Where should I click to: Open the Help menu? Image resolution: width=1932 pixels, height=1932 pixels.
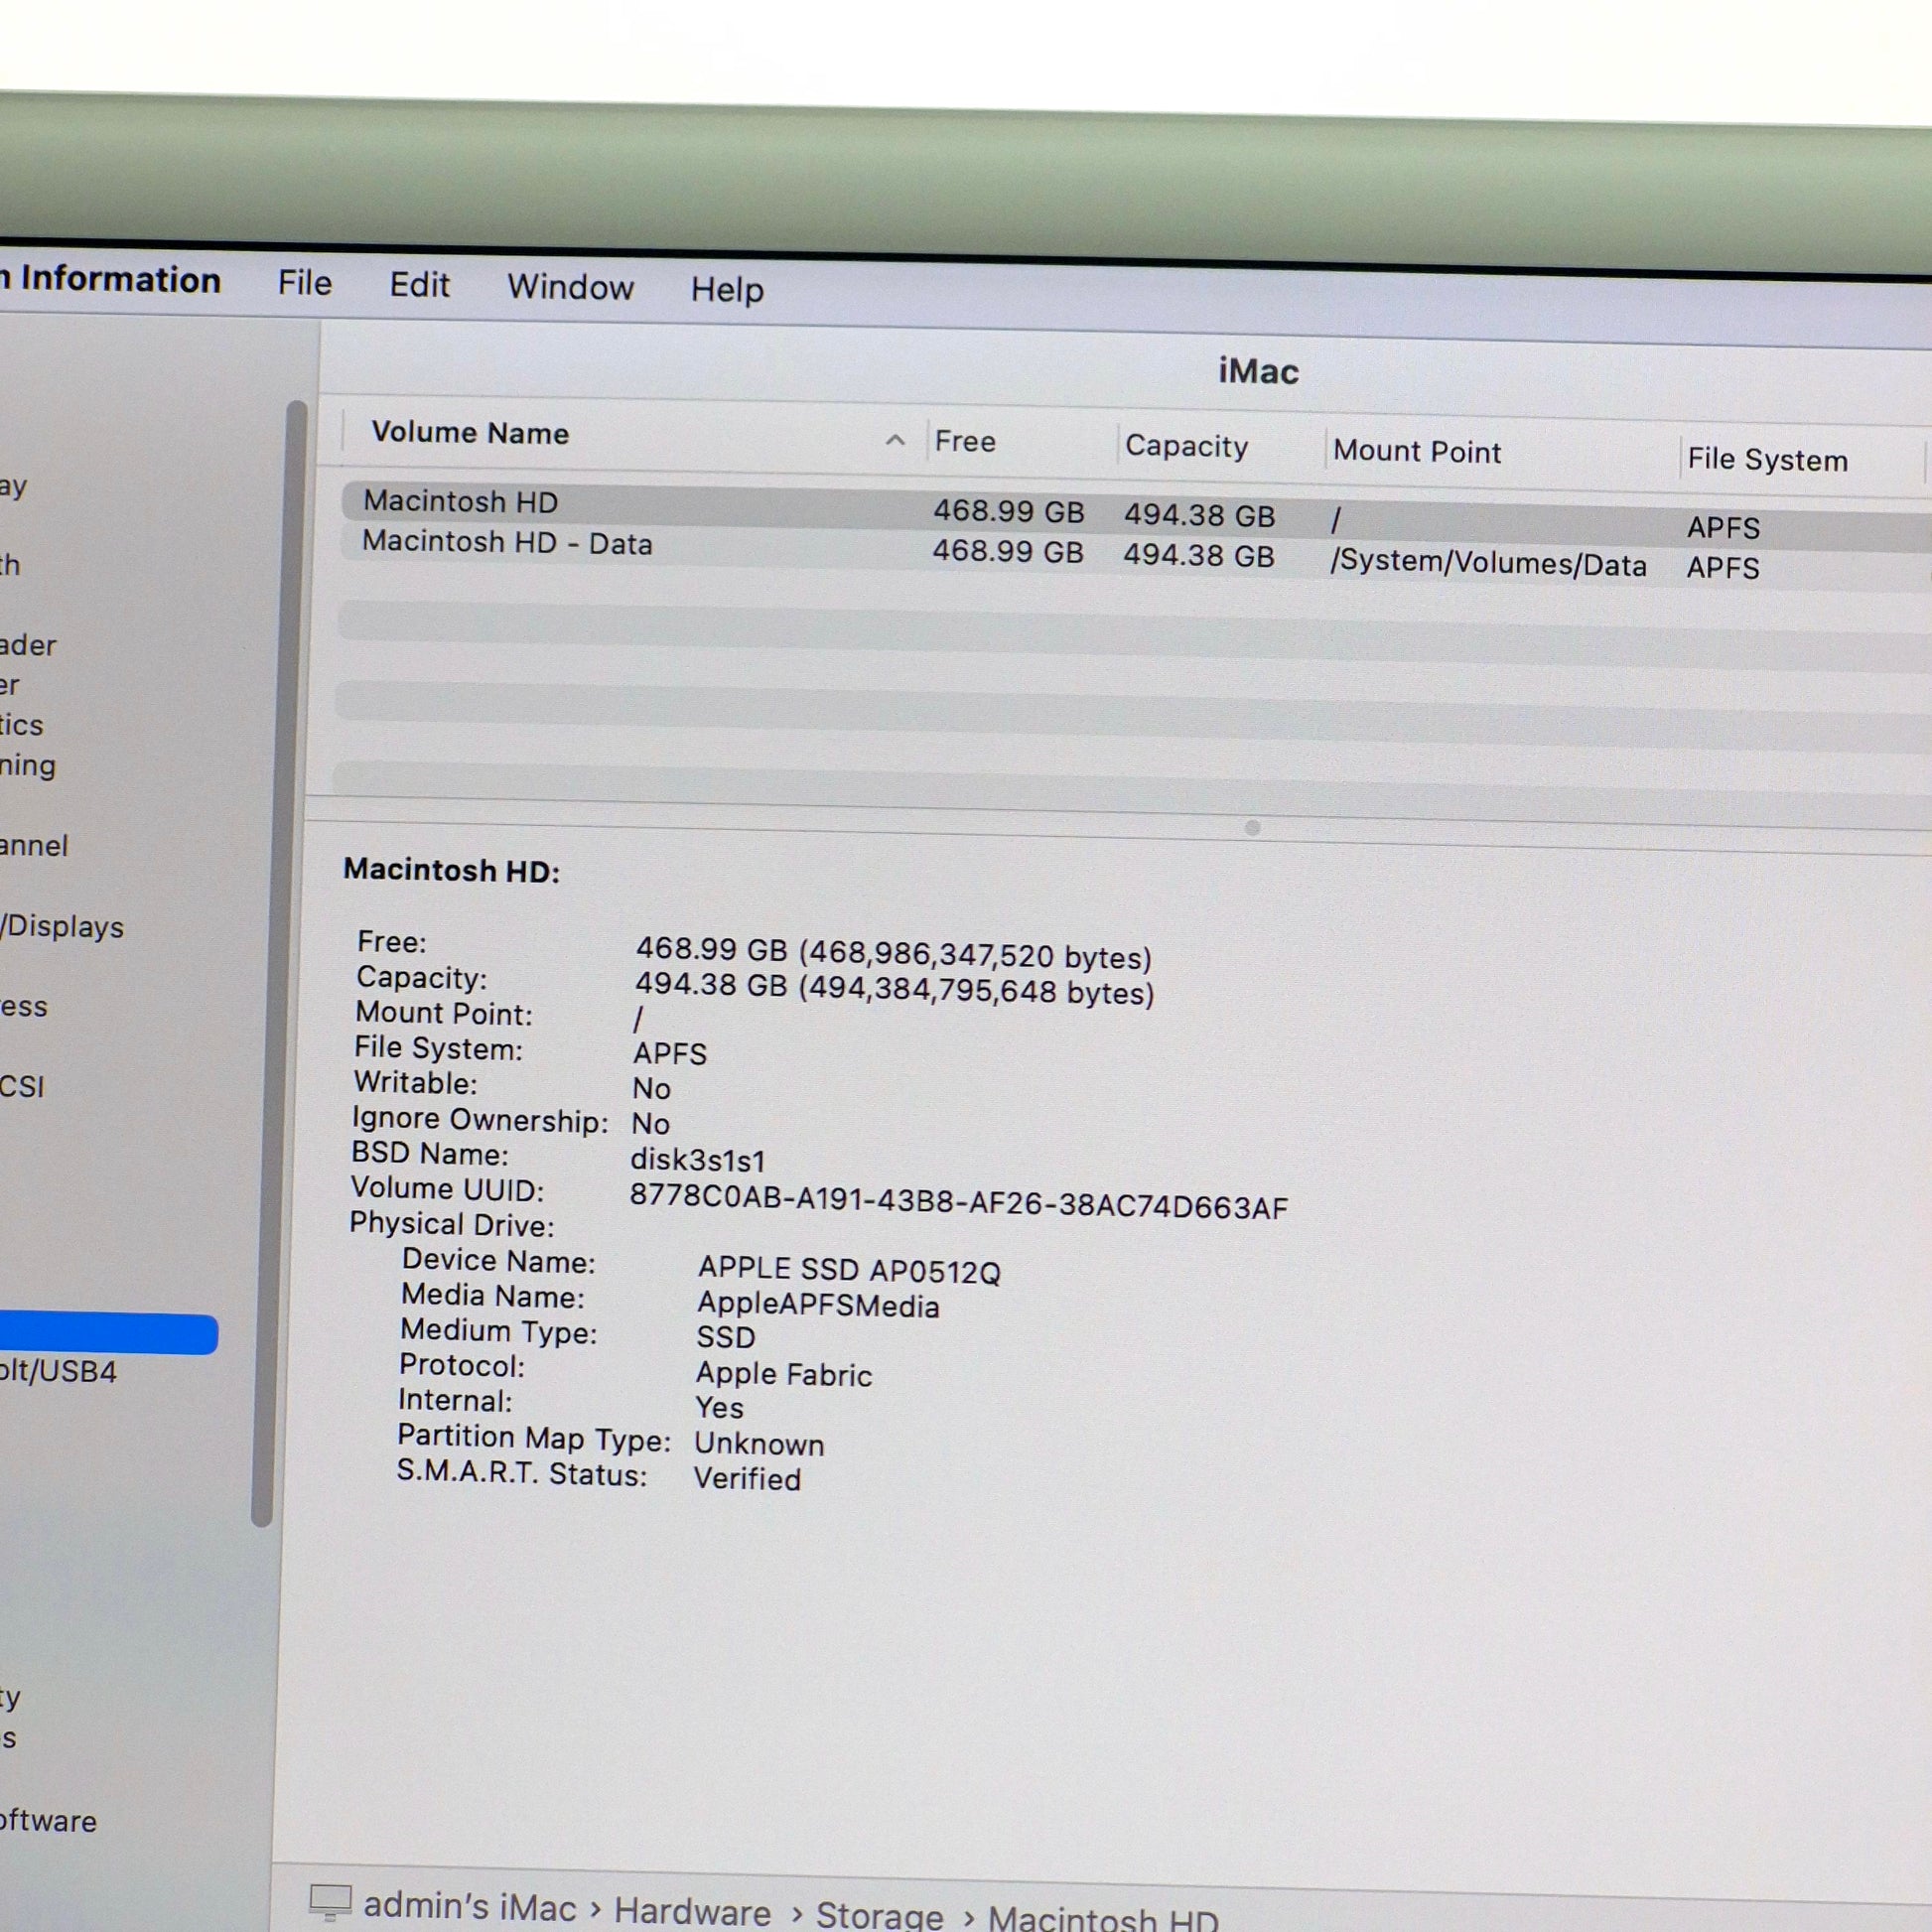(727, 290)
